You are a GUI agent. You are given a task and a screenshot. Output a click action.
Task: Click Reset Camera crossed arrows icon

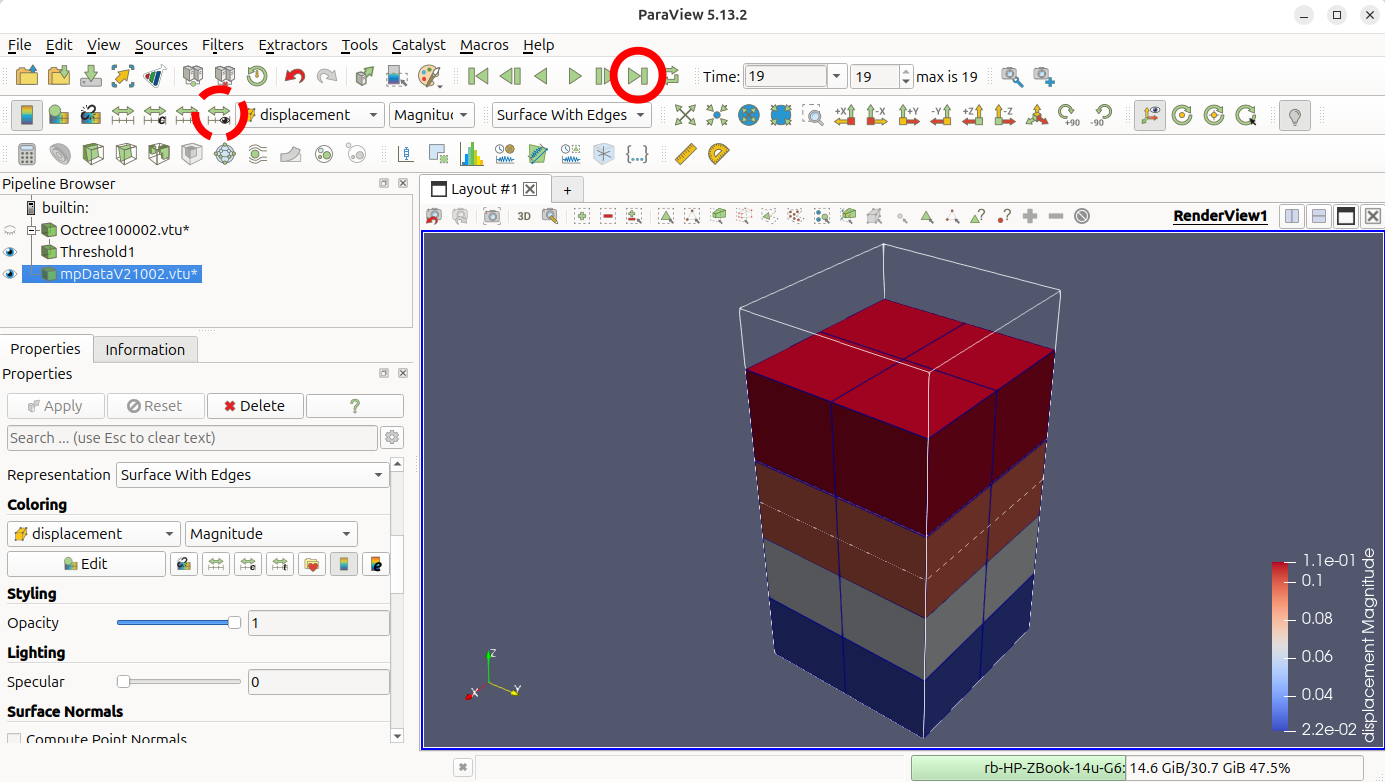[x=685, y=115]
